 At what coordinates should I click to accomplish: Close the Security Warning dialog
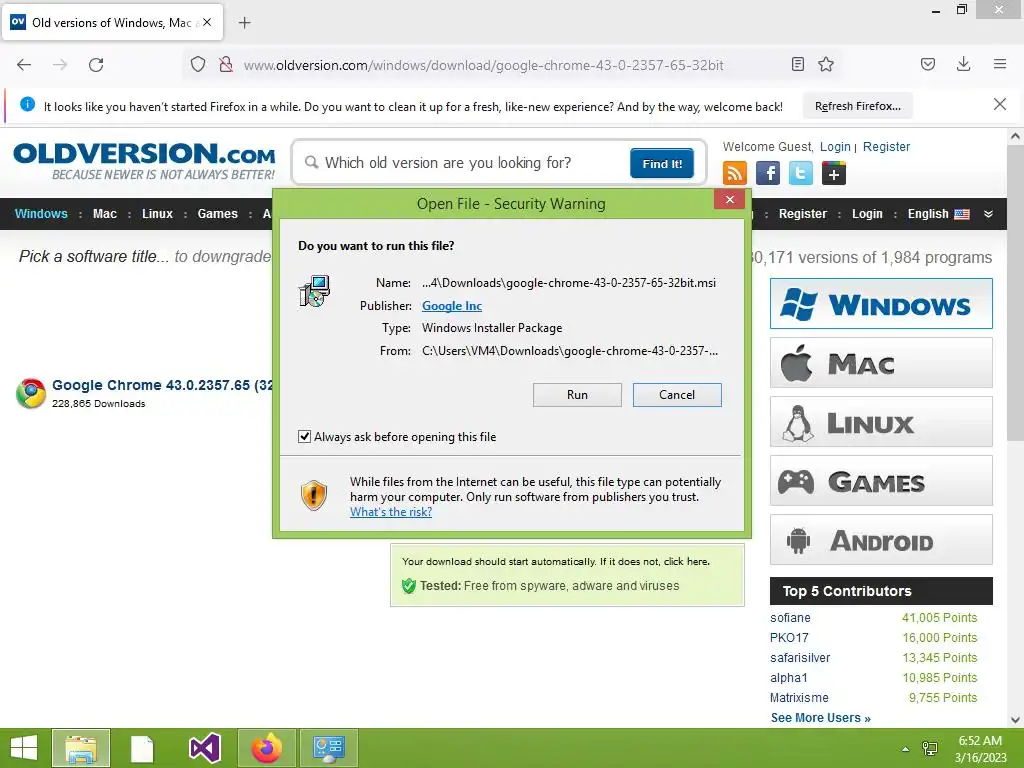pyautogui.click(x=729, y=200)
